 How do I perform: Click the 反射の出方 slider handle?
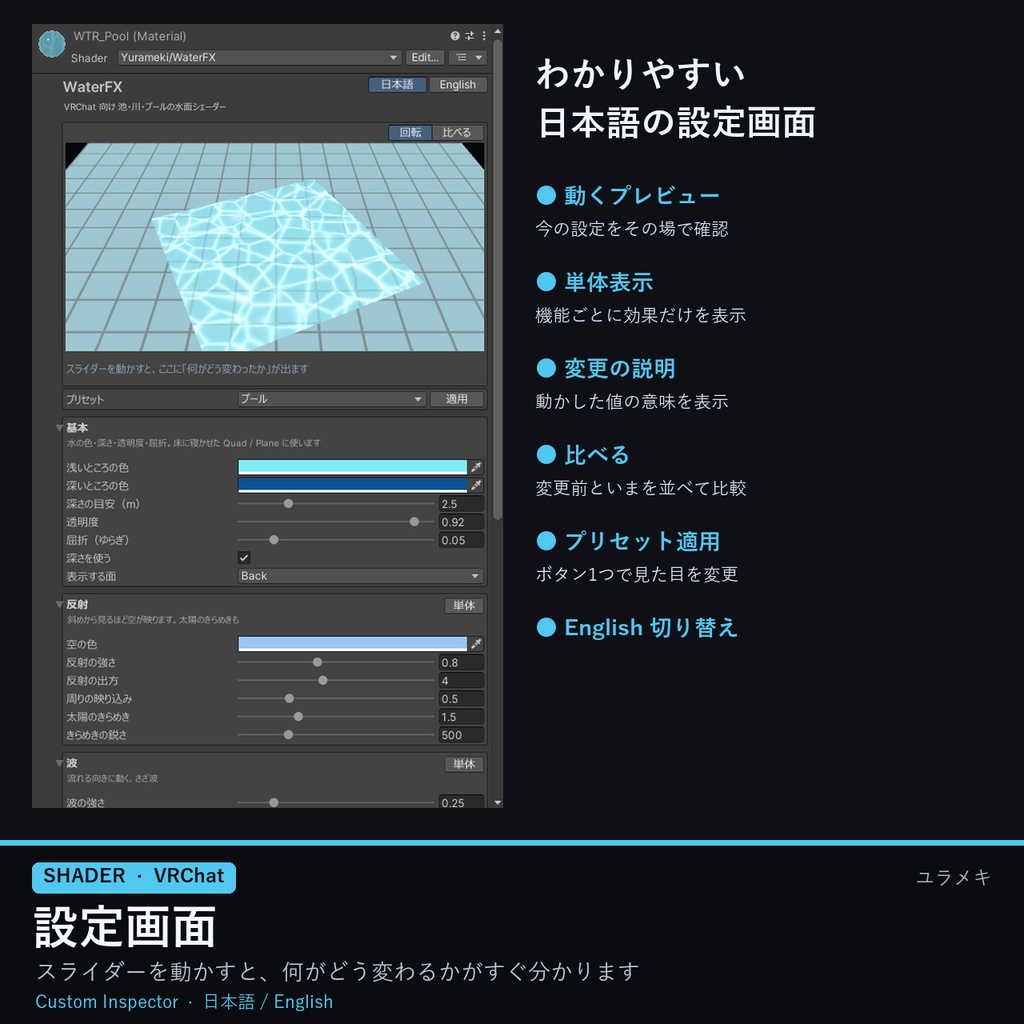click(x=323, y=680)
